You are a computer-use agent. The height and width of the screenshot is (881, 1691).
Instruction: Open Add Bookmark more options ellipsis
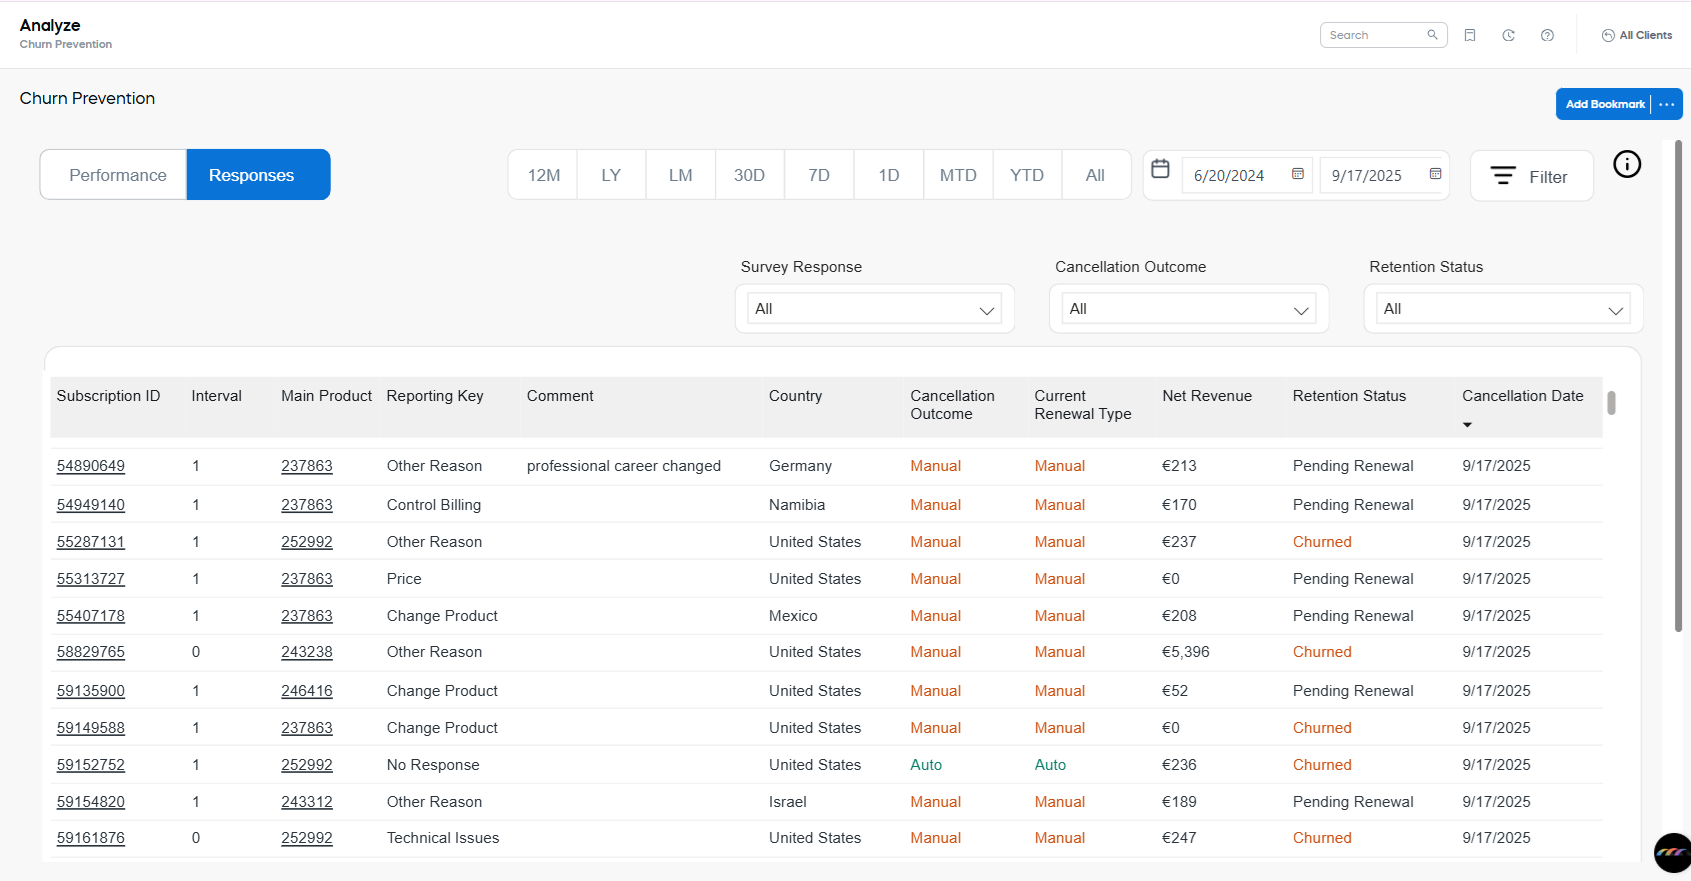pos(1667,104)
